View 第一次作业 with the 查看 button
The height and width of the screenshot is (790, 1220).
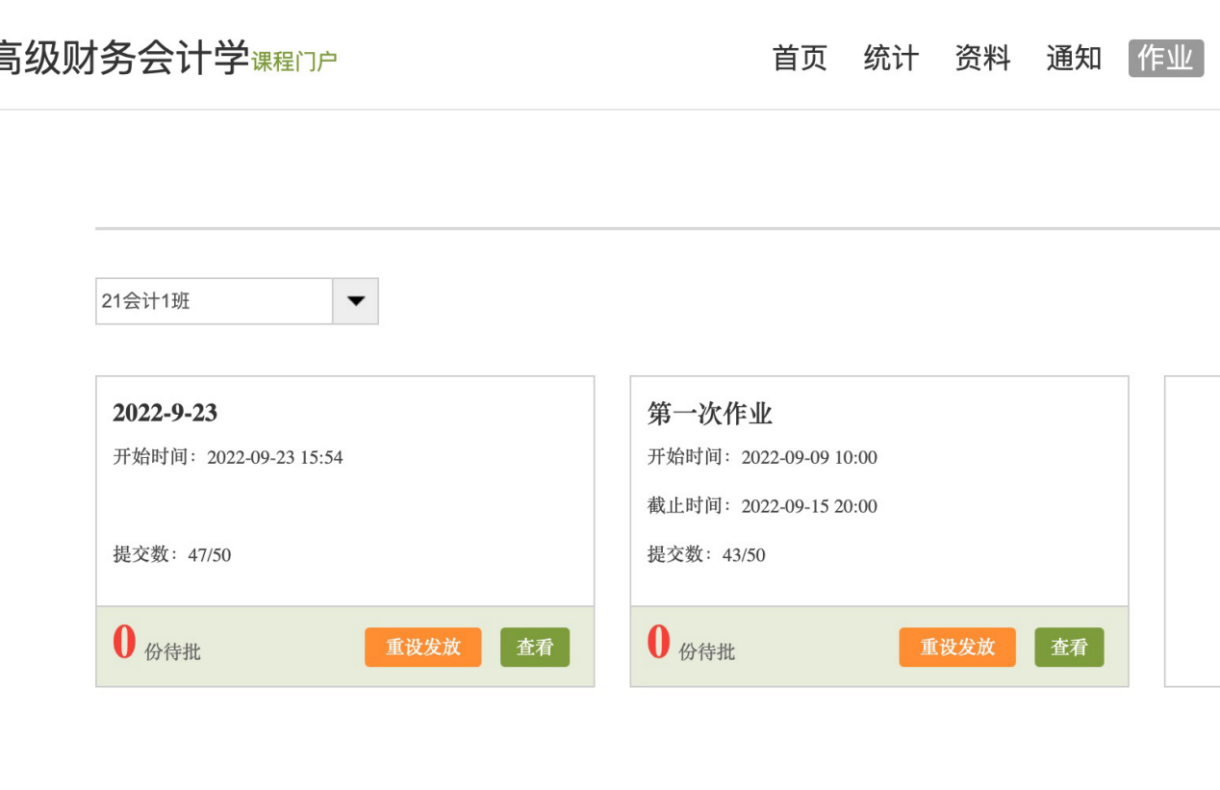[1068, 647]
